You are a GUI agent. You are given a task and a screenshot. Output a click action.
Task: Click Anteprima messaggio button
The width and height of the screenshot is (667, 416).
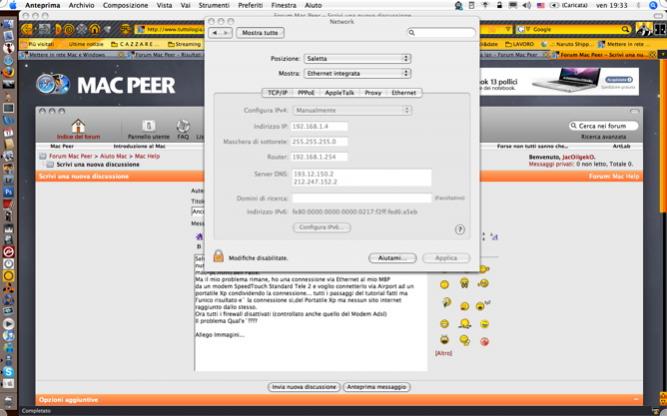tap(376, 387)
